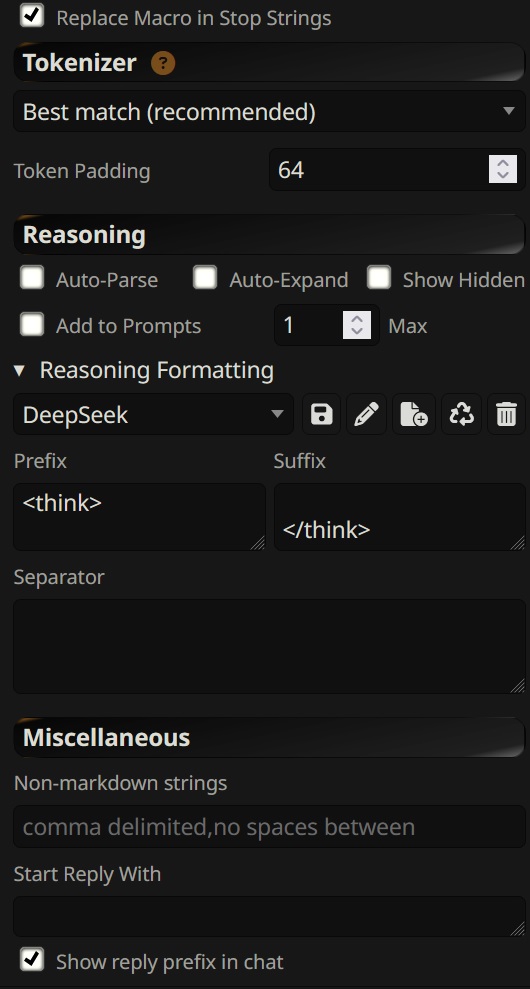Focus the Non-markdown strings field
Viewport: 530px width, 989px height.
(x=269, y=826)
